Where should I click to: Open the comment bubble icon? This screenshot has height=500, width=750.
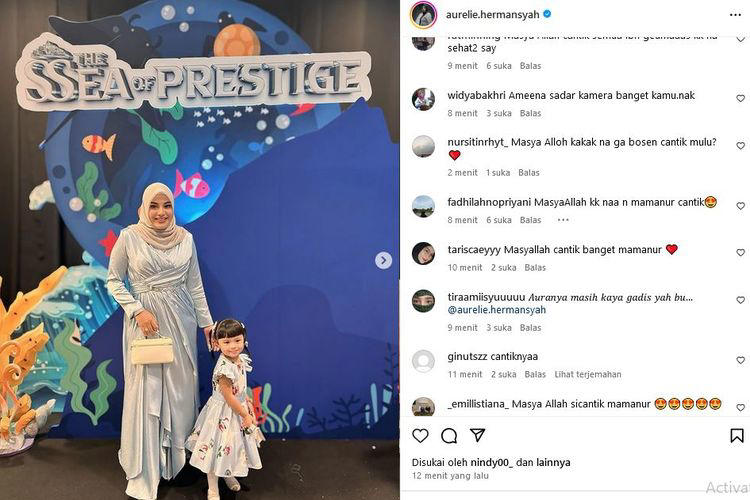click(x=449, y=435)
